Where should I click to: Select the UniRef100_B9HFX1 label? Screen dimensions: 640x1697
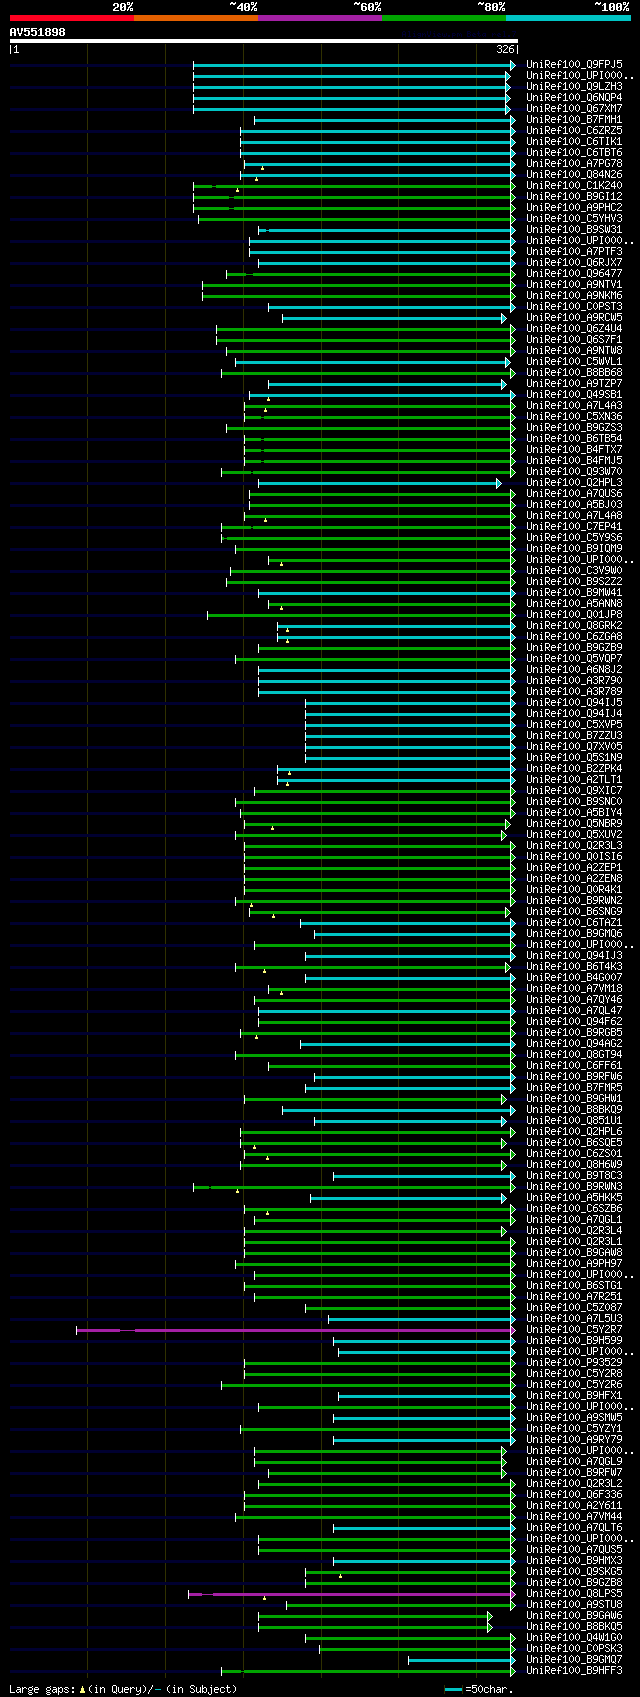click(x=574, y=1396)
